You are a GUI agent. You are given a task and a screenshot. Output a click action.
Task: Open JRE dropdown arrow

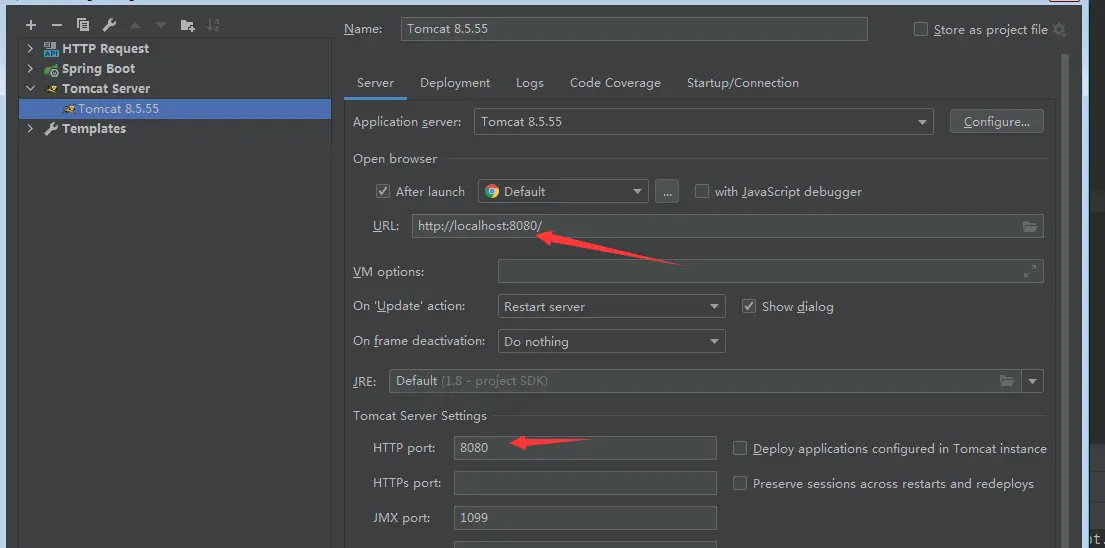pos(1032,381)
